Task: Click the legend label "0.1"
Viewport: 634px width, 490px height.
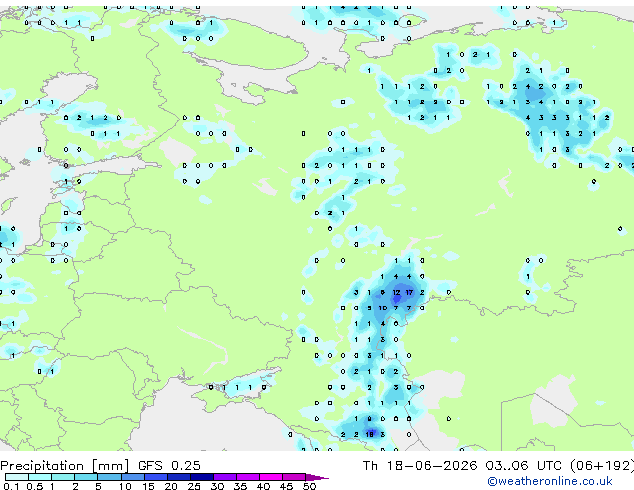Action: [11, 486]
